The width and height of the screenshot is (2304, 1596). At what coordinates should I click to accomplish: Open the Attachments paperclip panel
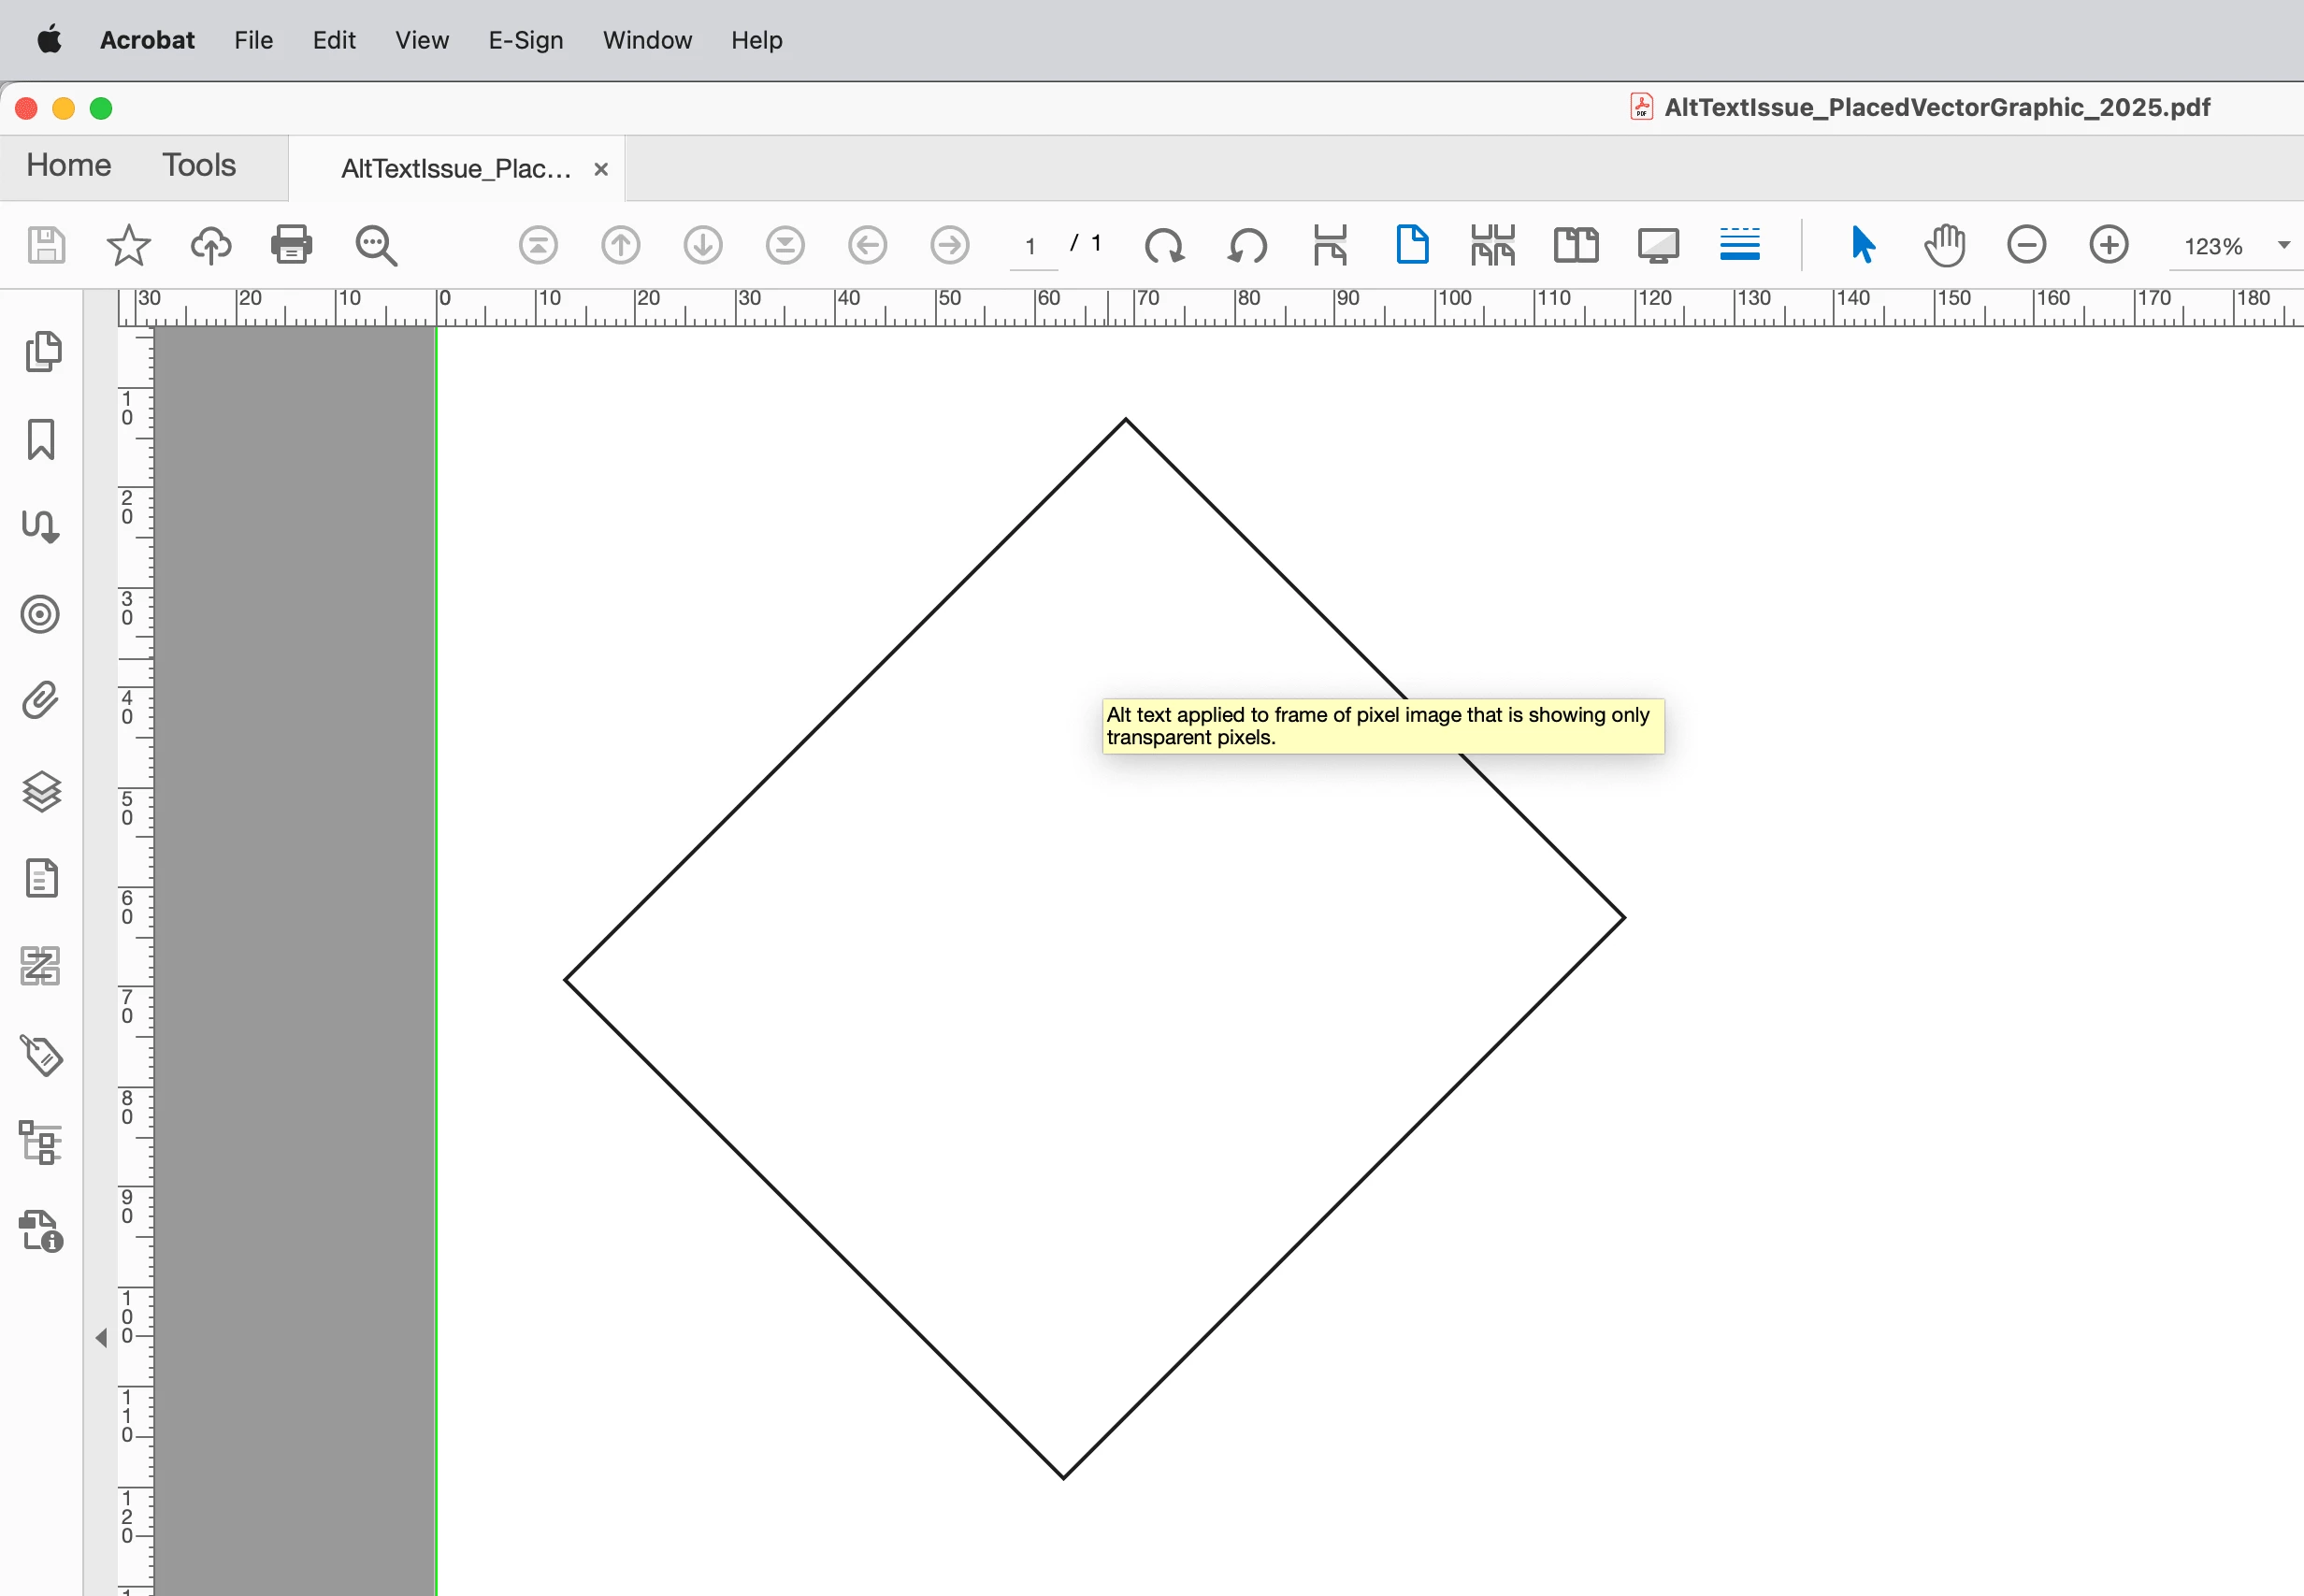point(41,701)
